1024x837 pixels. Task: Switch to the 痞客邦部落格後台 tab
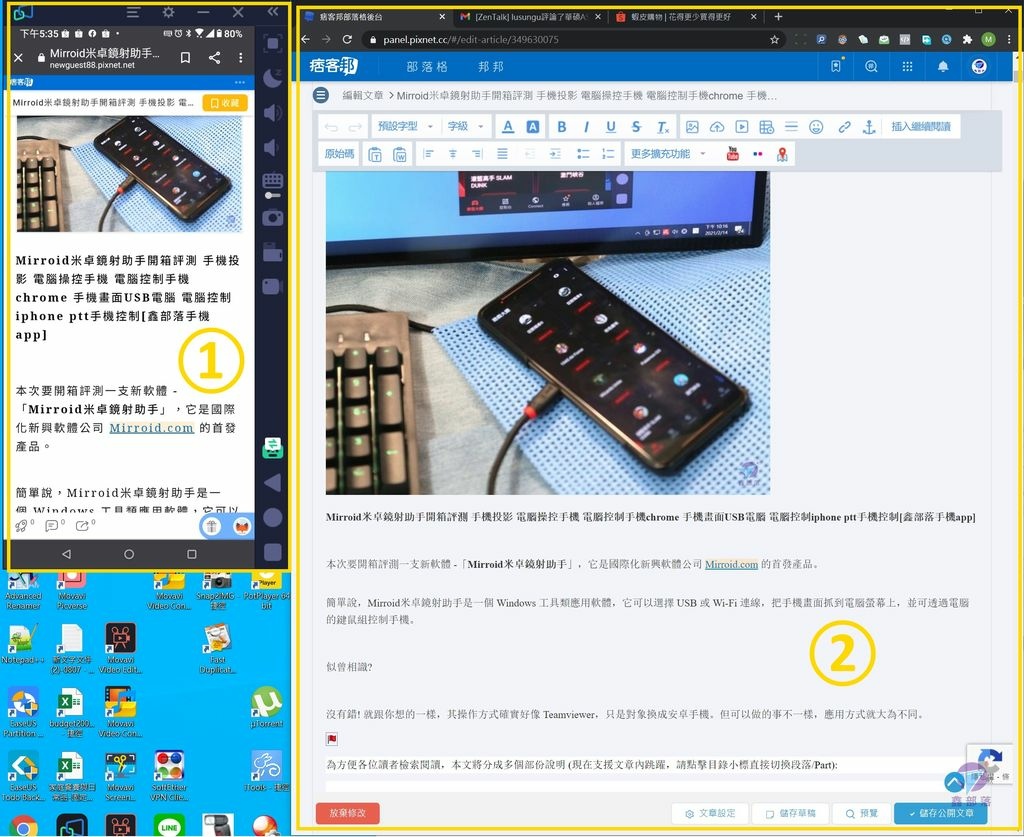click(x=374, y=17)
